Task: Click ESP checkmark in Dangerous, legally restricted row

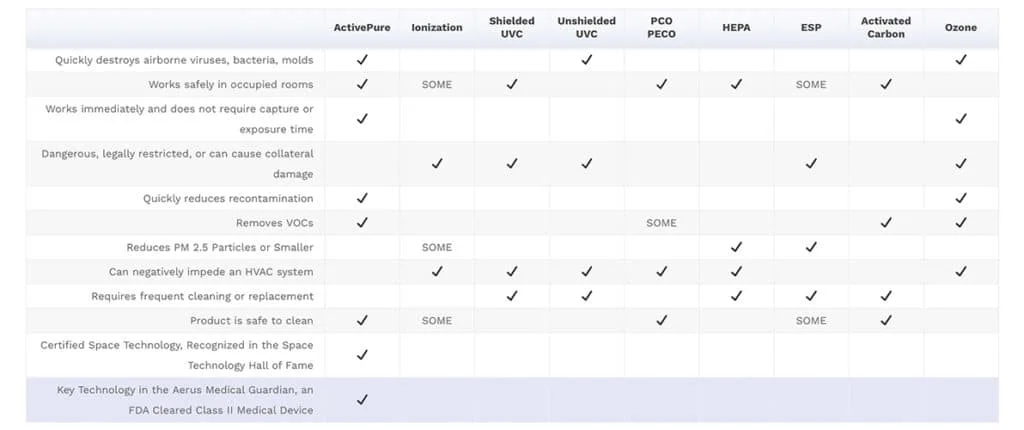Action: point(811,163)
